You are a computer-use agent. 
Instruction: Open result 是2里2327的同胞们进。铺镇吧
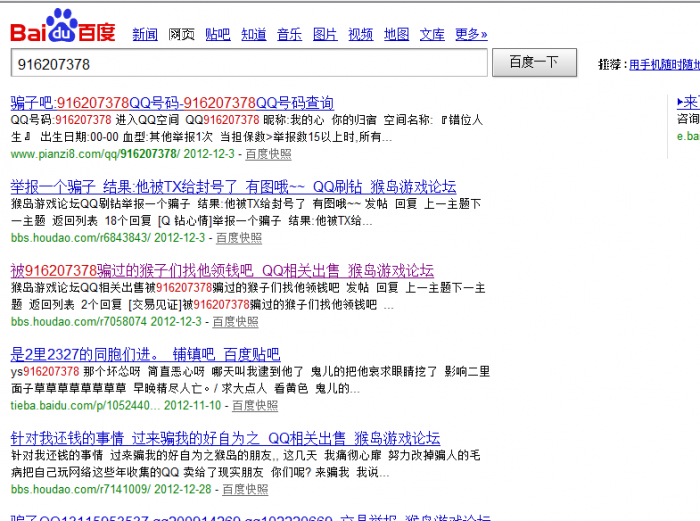click(145, 355)
